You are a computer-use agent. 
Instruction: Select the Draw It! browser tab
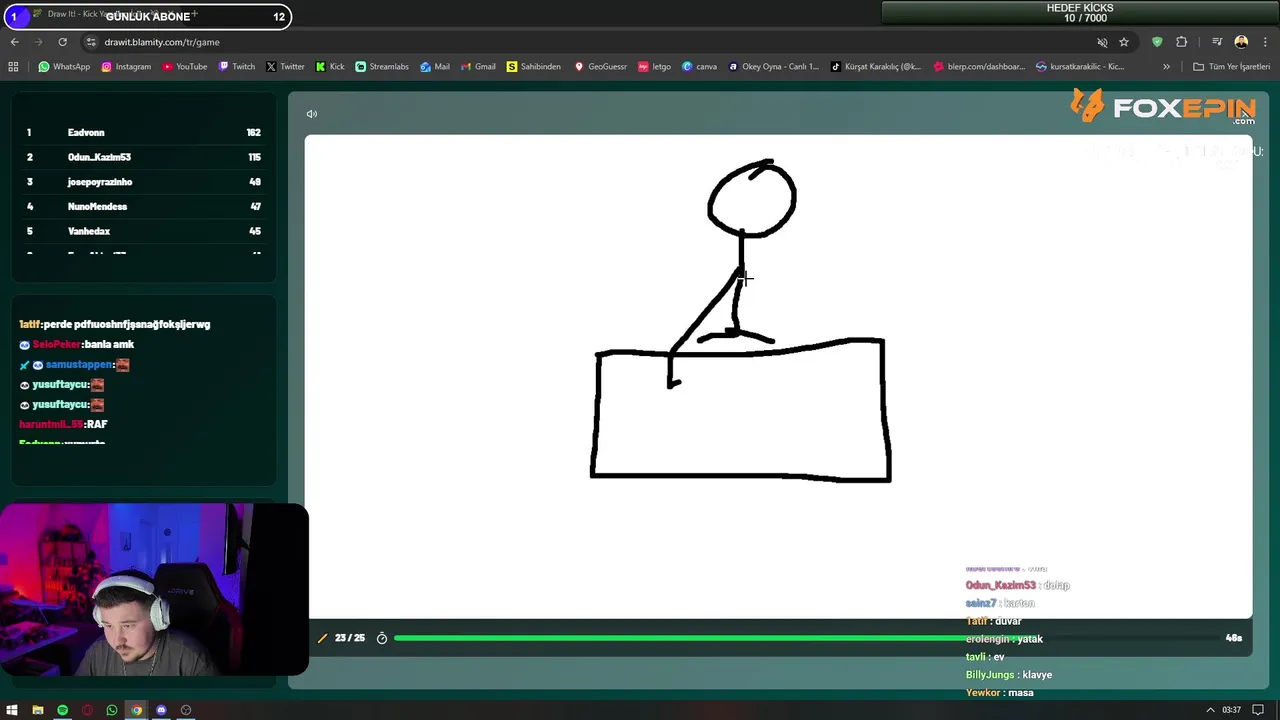[105, 15]
